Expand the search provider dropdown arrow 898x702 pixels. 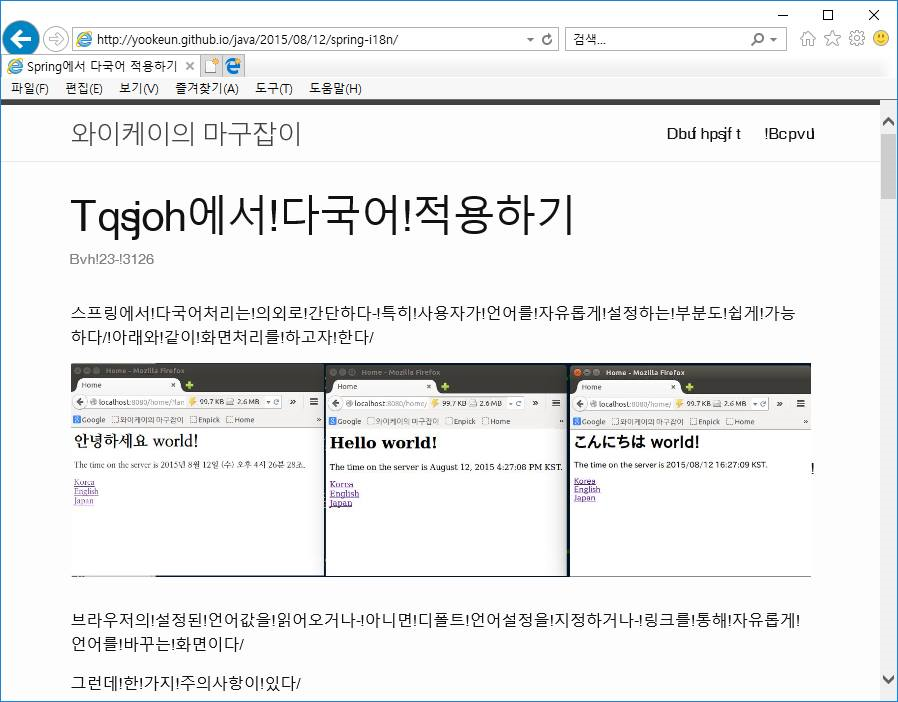coord(774,40)
